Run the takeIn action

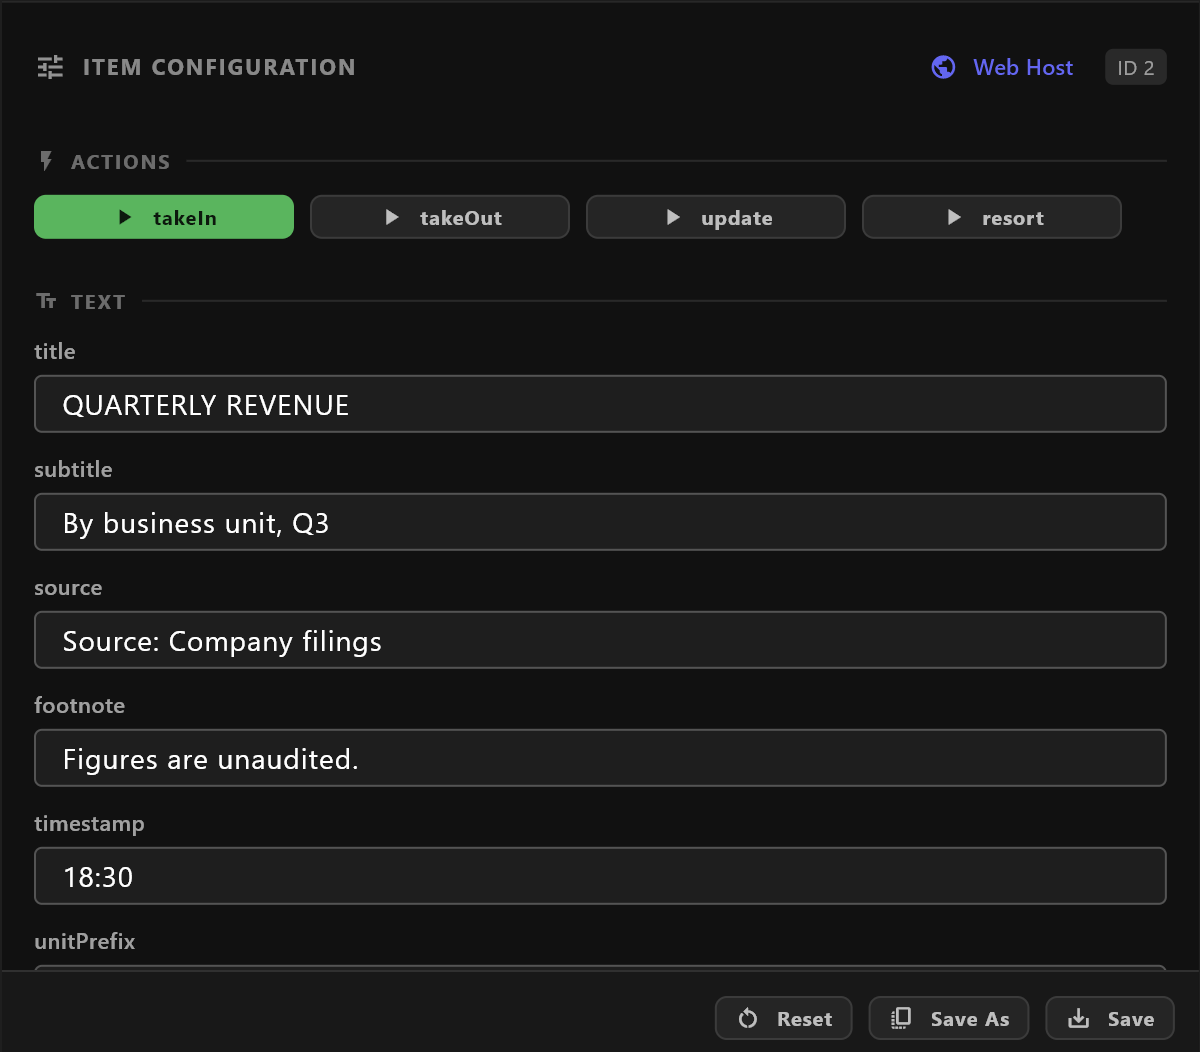(164, 217)
